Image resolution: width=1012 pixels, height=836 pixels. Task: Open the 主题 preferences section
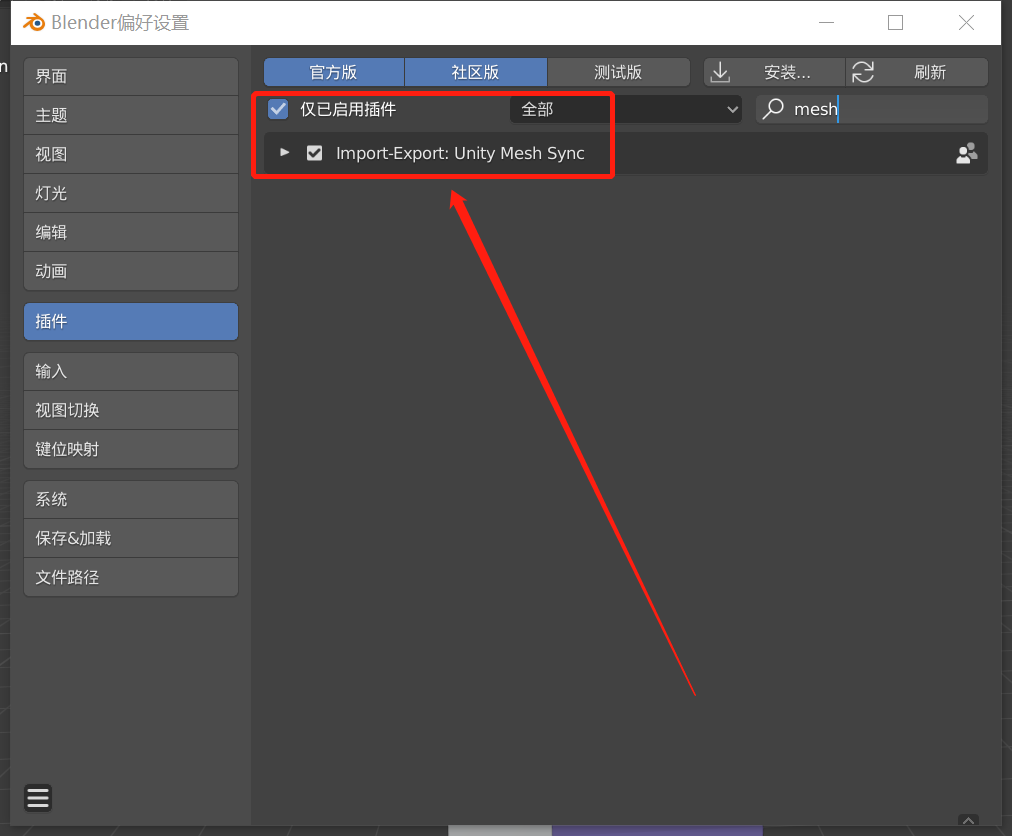coord(130,115)
